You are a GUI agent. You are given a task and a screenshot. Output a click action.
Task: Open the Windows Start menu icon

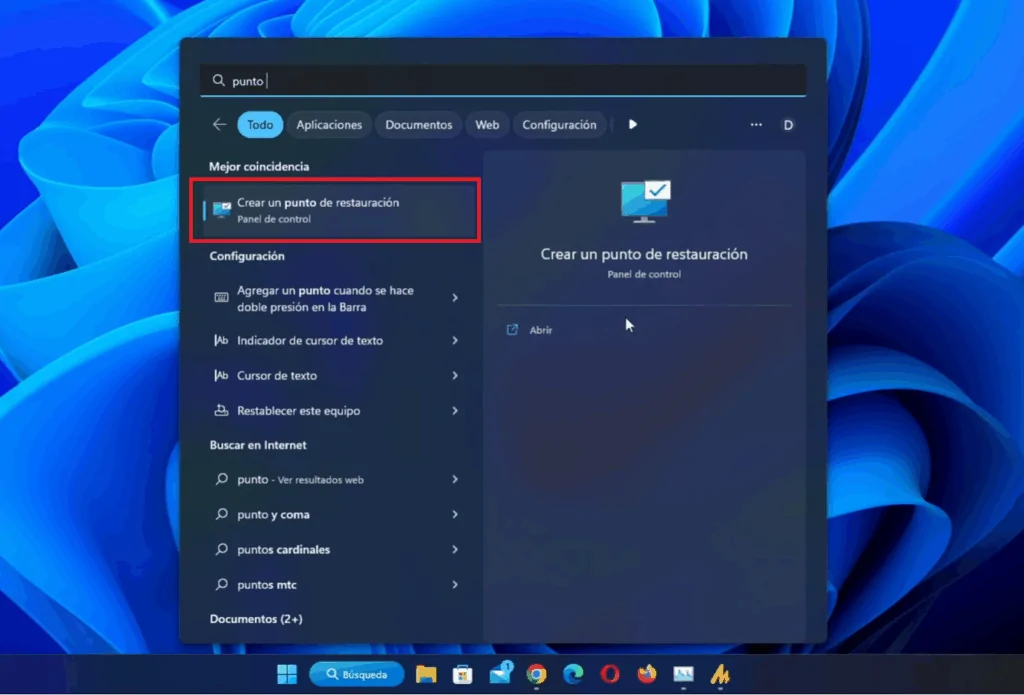[x=287, y=674]
